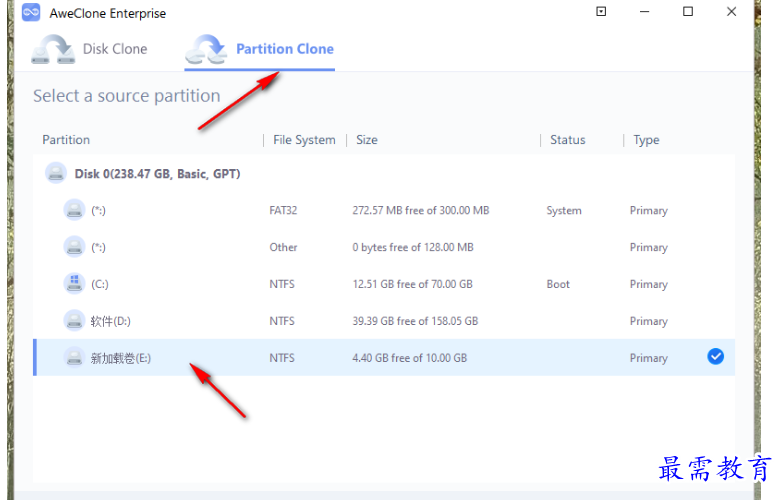
Task: Click the Partition Clone pie icon
Action: pyautogui.click(x=206, y=49)
